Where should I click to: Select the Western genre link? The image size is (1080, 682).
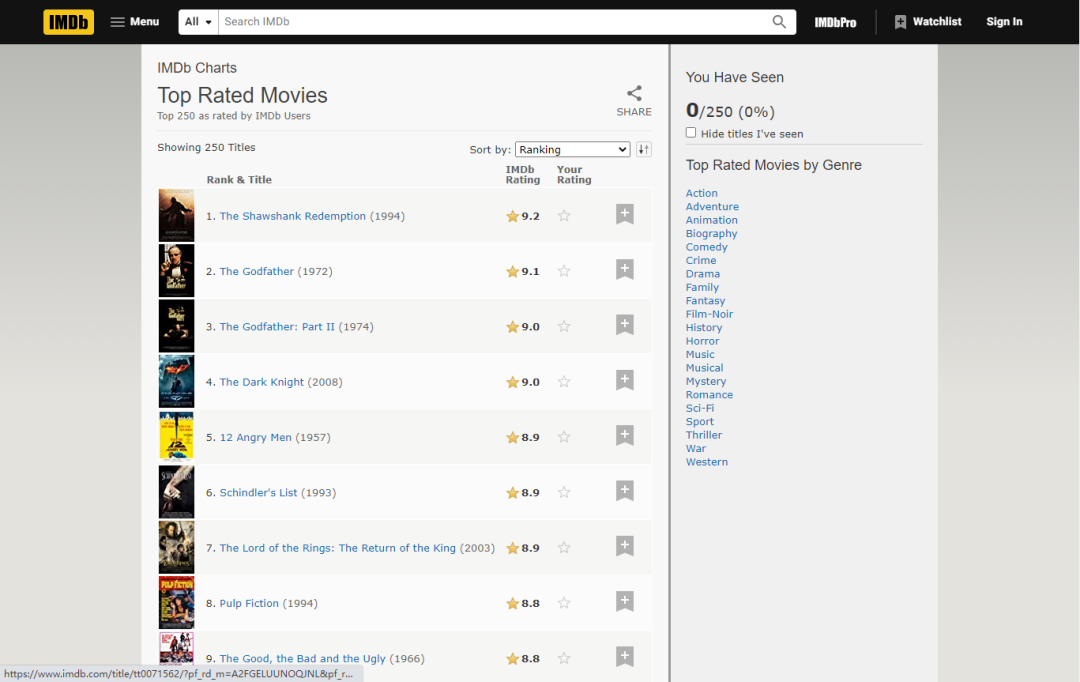tap(707, 462)
